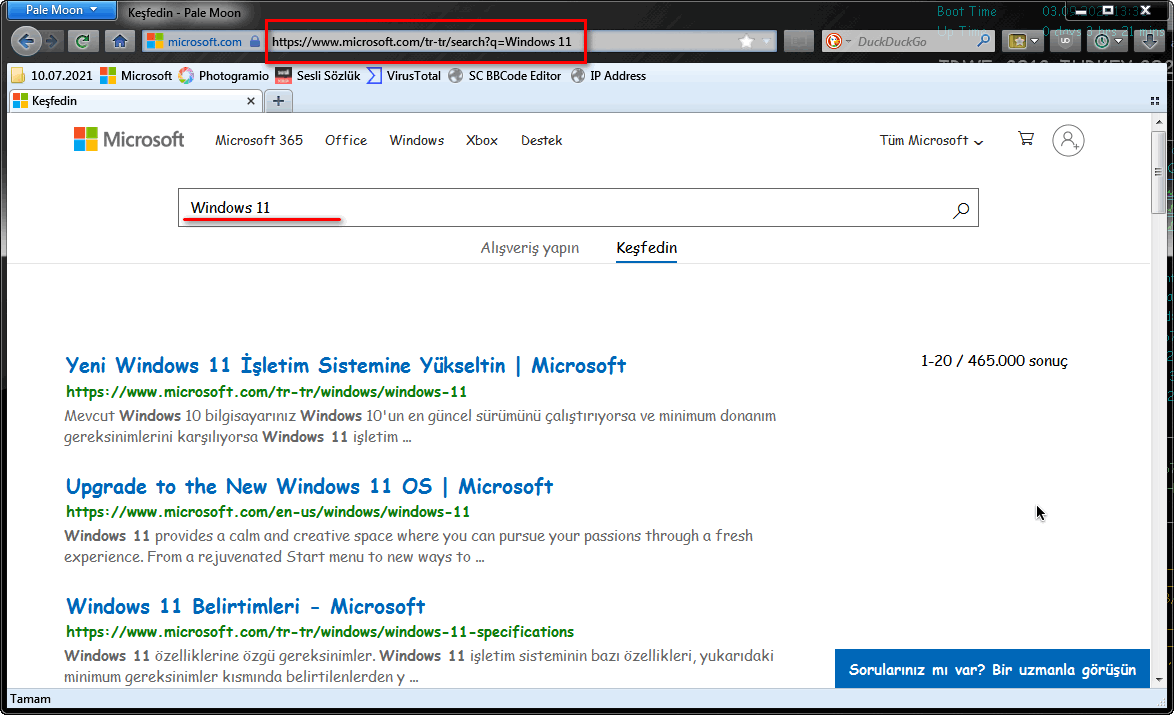Open Office in the site navigation
Screen dimensions: 1174x715
coord(346,140)
